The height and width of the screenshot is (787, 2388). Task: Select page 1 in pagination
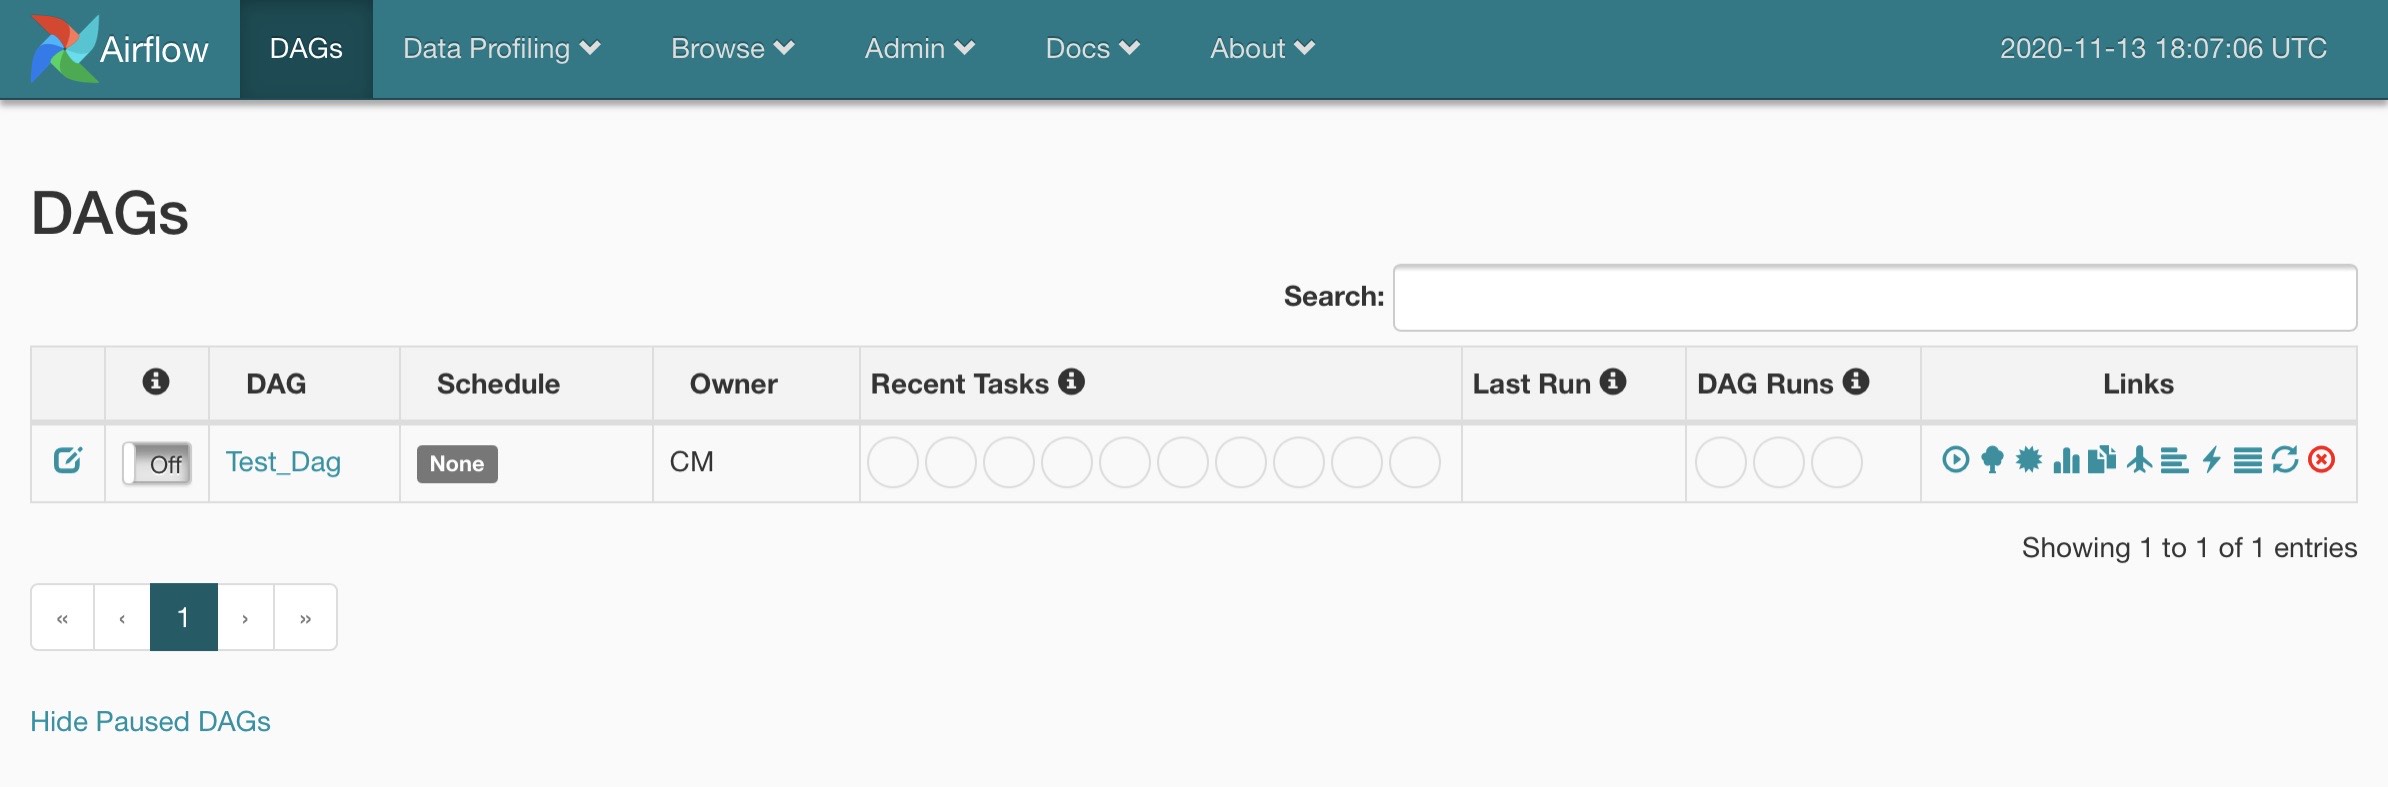[184, 617]
